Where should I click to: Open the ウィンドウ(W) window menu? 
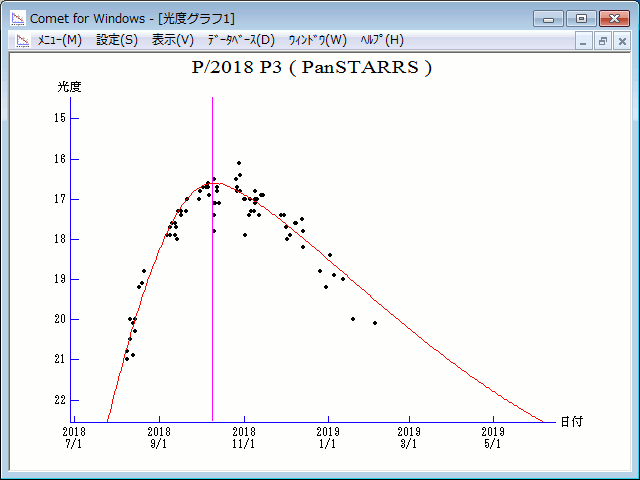(x=317, y=40)
